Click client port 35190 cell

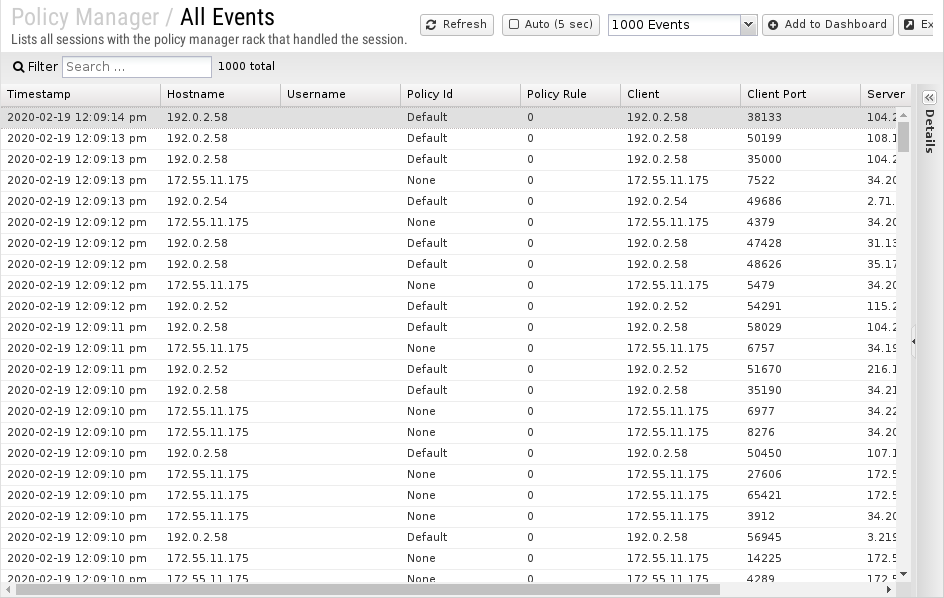800,391
